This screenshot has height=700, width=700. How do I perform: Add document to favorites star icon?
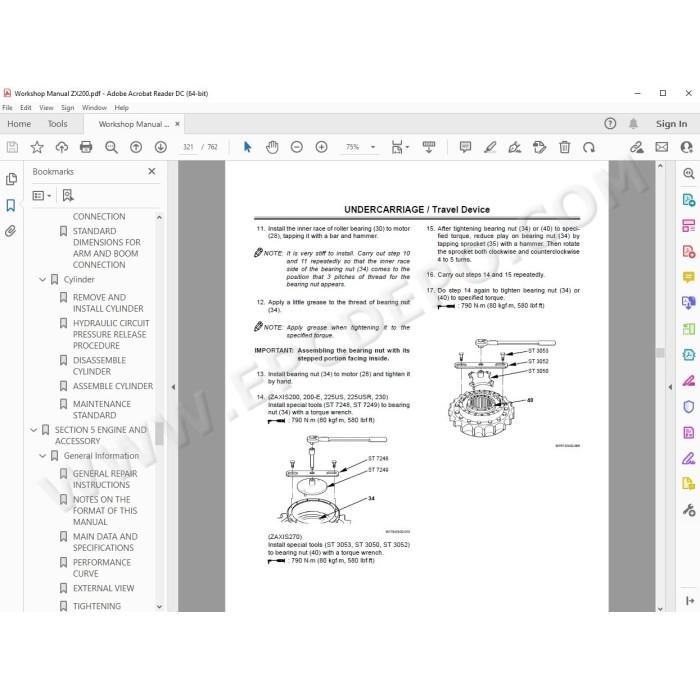(37, 147)
